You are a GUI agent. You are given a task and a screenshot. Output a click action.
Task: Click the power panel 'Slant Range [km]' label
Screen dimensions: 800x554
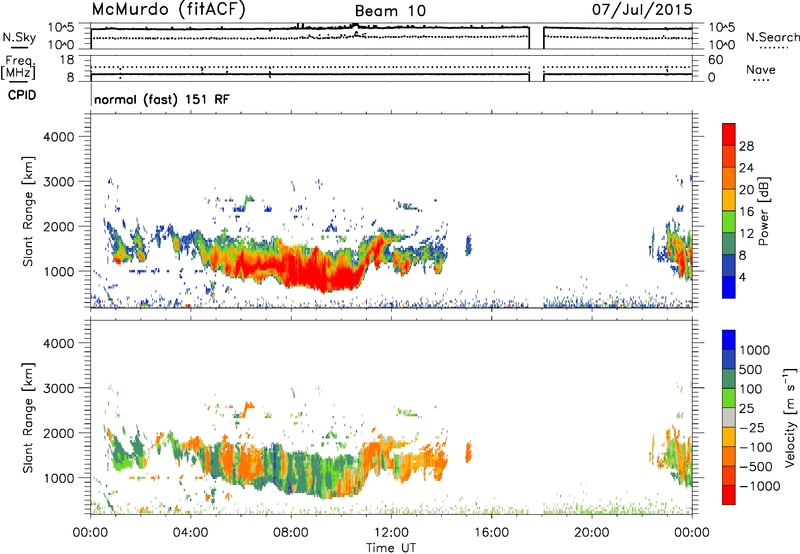click(x=28, y=212)
